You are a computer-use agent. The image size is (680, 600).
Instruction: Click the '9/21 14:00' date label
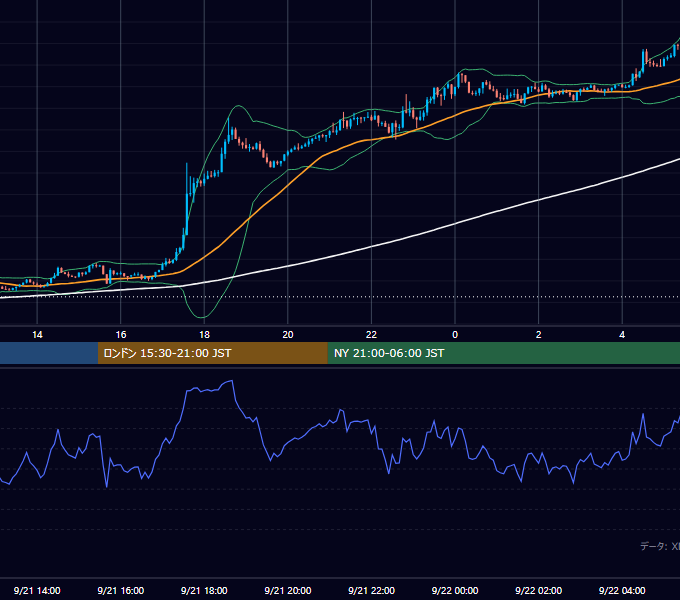[37, 590]
